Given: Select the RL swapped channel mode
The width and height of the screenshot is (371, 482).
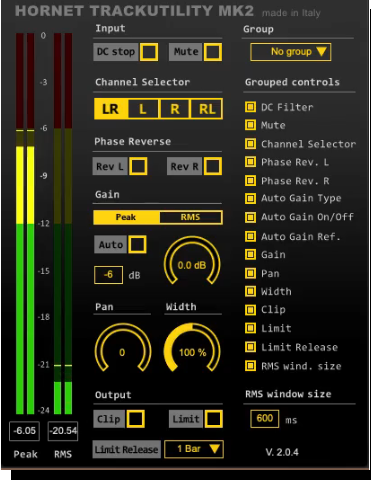Looking at the screenshot, I should [206, 109].
